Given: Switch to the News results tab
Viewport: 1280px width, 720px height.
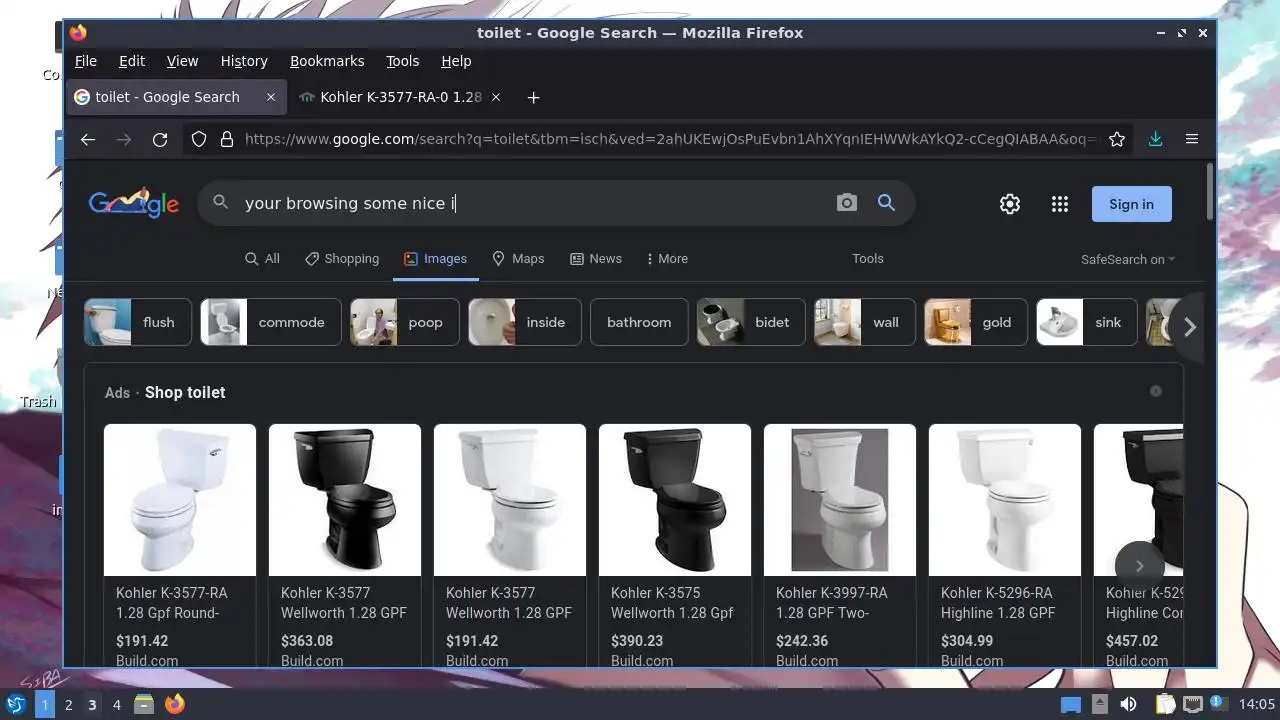Looking at the screenshot, I should tap(596, 258).
